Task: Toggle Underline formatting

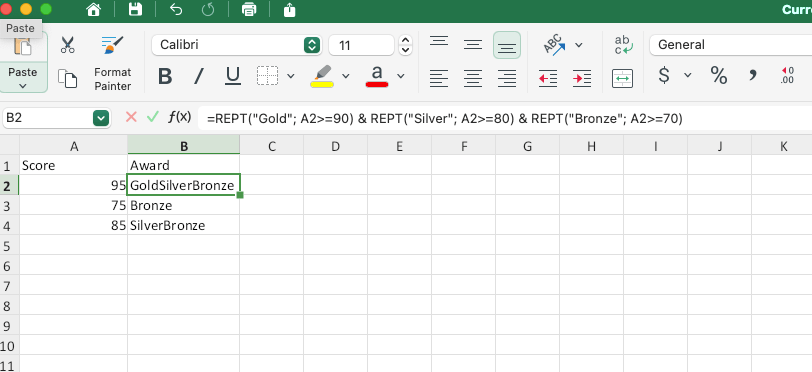Action: [233, 76]
